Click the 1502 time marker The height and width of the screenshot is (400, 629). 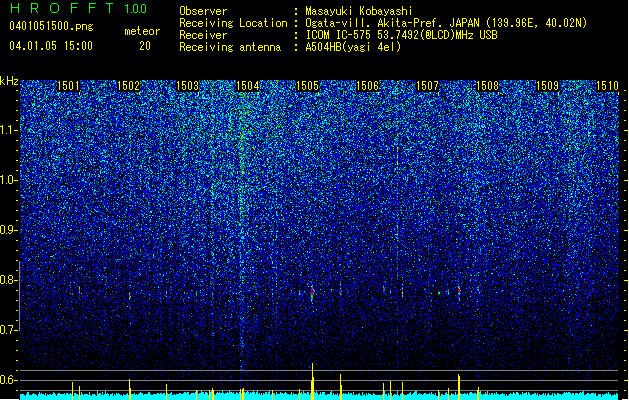128,86
